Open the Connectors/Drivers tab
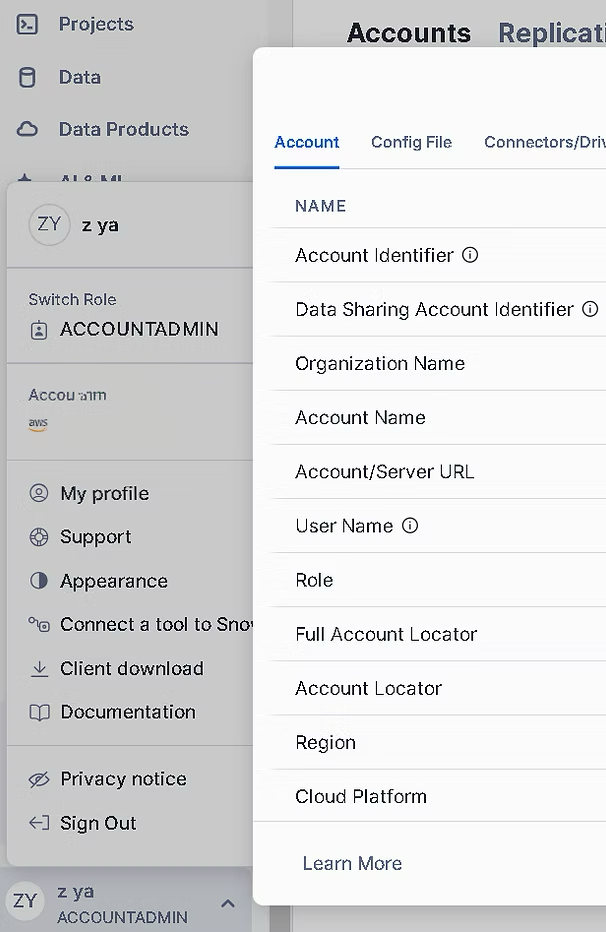The image size is (606, 932). click(x=544, y=143)
